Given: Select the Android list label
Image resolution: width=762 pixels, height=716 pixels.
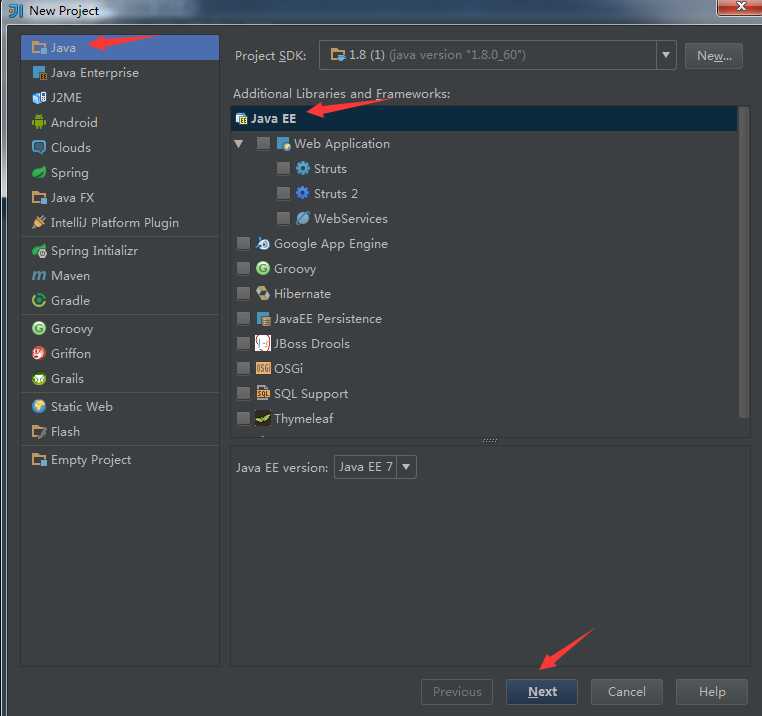Looking at the screenshot, I should pos(74,122).
